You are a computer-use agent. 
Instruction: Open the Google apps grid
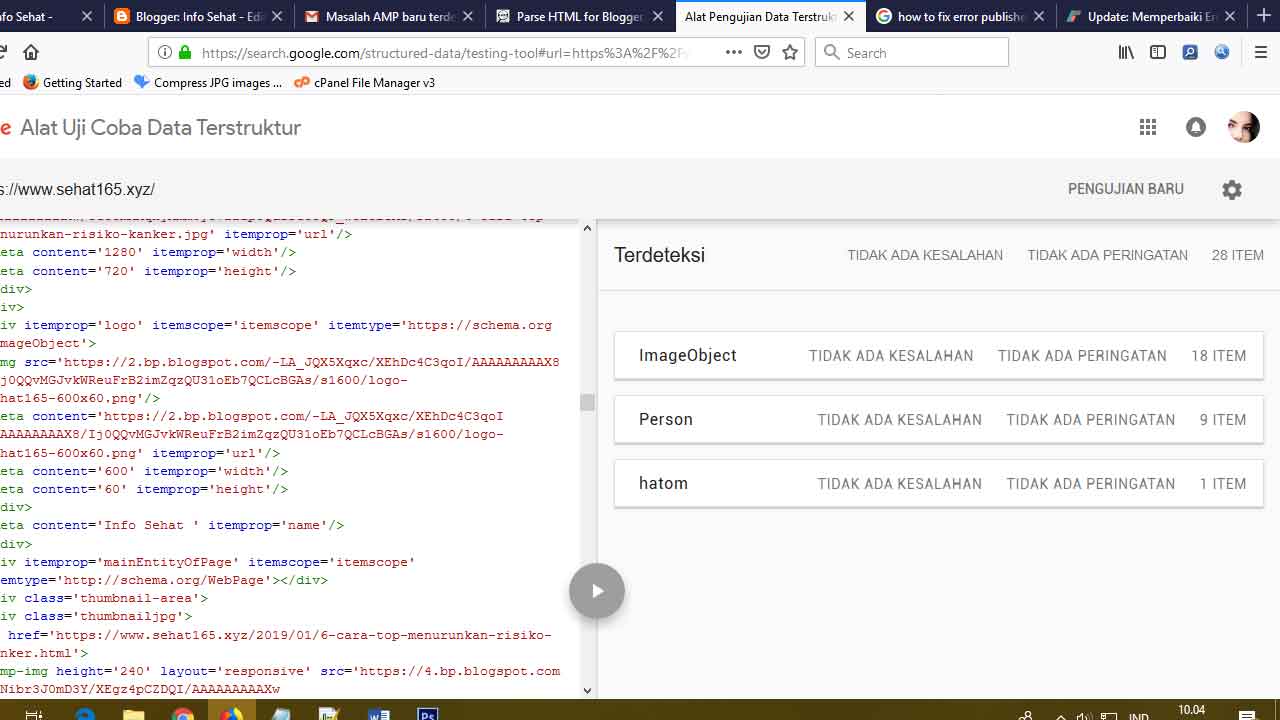tap(1148, 127)
